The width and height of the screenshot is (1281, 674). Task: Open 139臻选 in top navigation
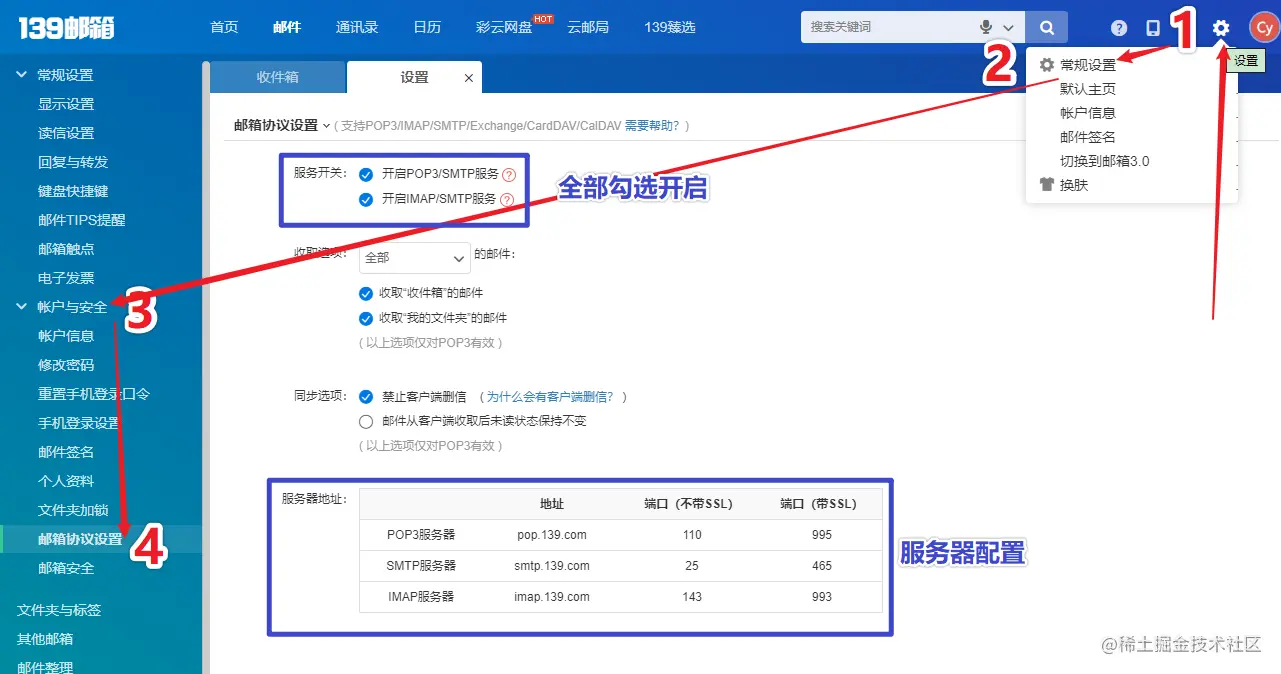(x=670, y=27)
